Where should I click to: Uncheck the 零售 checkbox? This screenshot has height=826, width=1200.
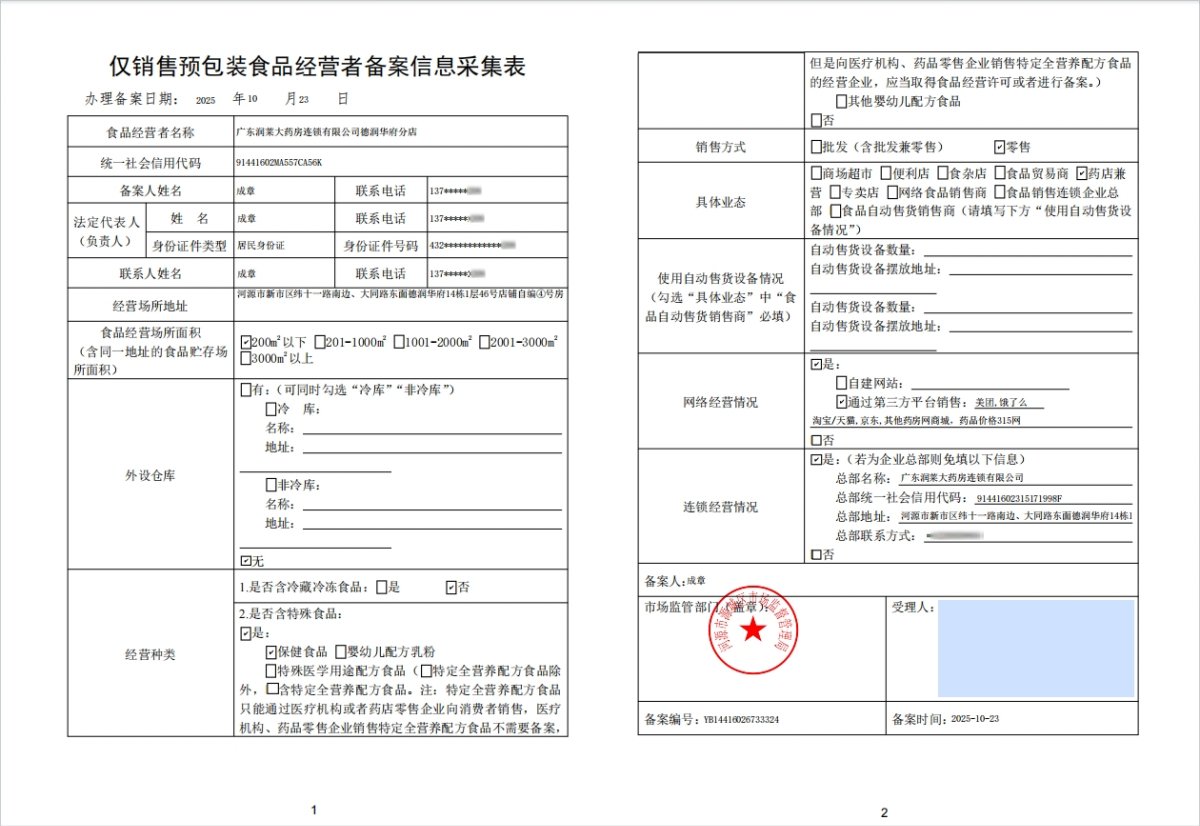click(x=998, y=145)
